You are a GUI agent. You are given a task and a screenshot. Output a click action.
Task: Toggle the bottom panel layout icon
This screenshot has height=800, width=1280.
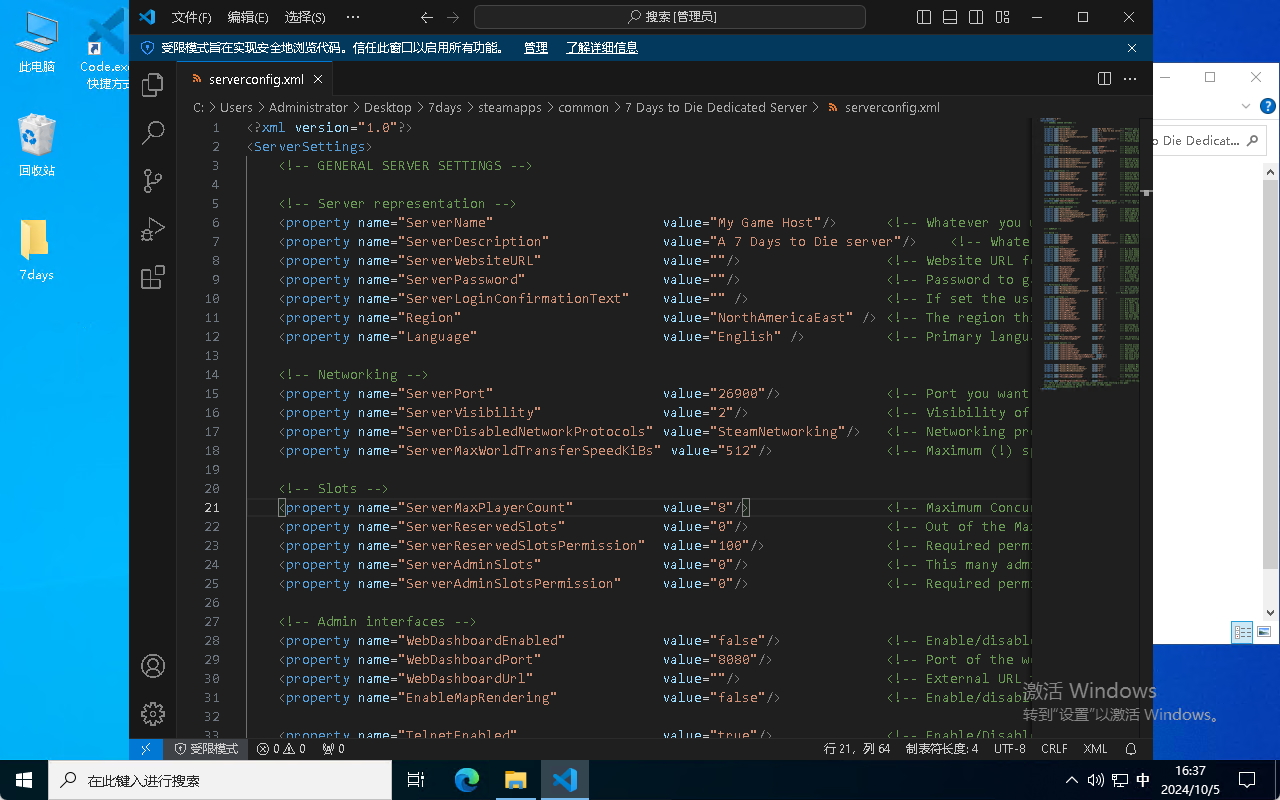click(x=950, y=17)
